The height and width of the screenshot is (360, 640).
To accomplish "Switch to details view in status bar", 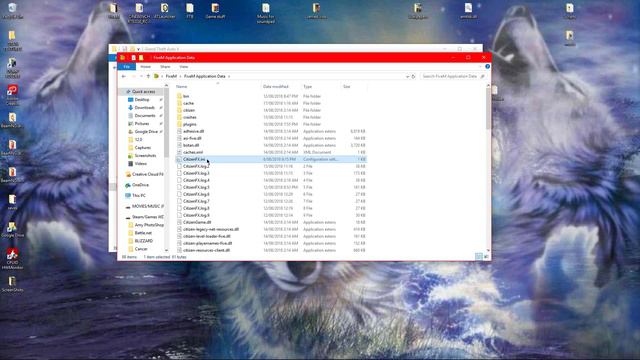I will pos(479,257).
